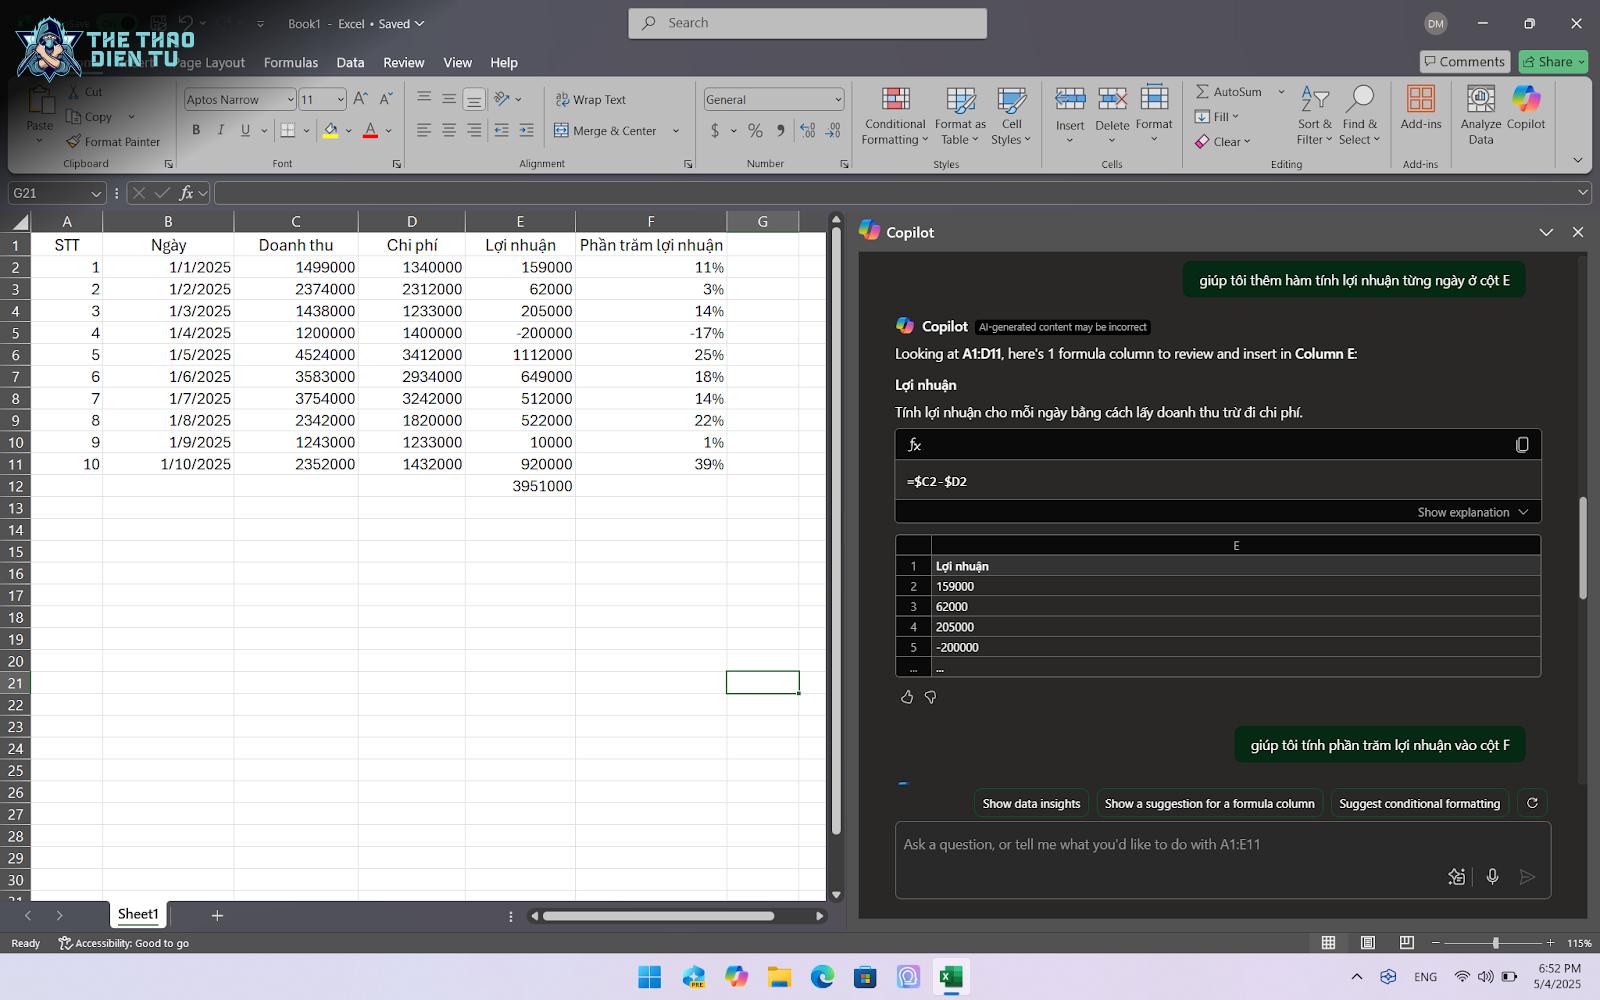Click the Increase Font Size icon
The image size is (1600, 1000).
tap(361, 99)
